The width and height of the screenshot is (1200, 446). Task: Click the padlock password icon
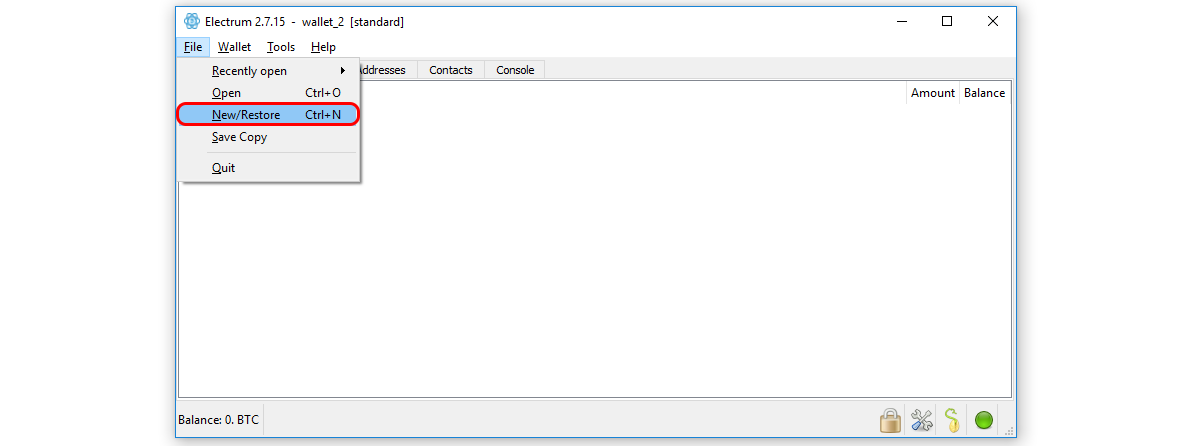coord(890,420)
